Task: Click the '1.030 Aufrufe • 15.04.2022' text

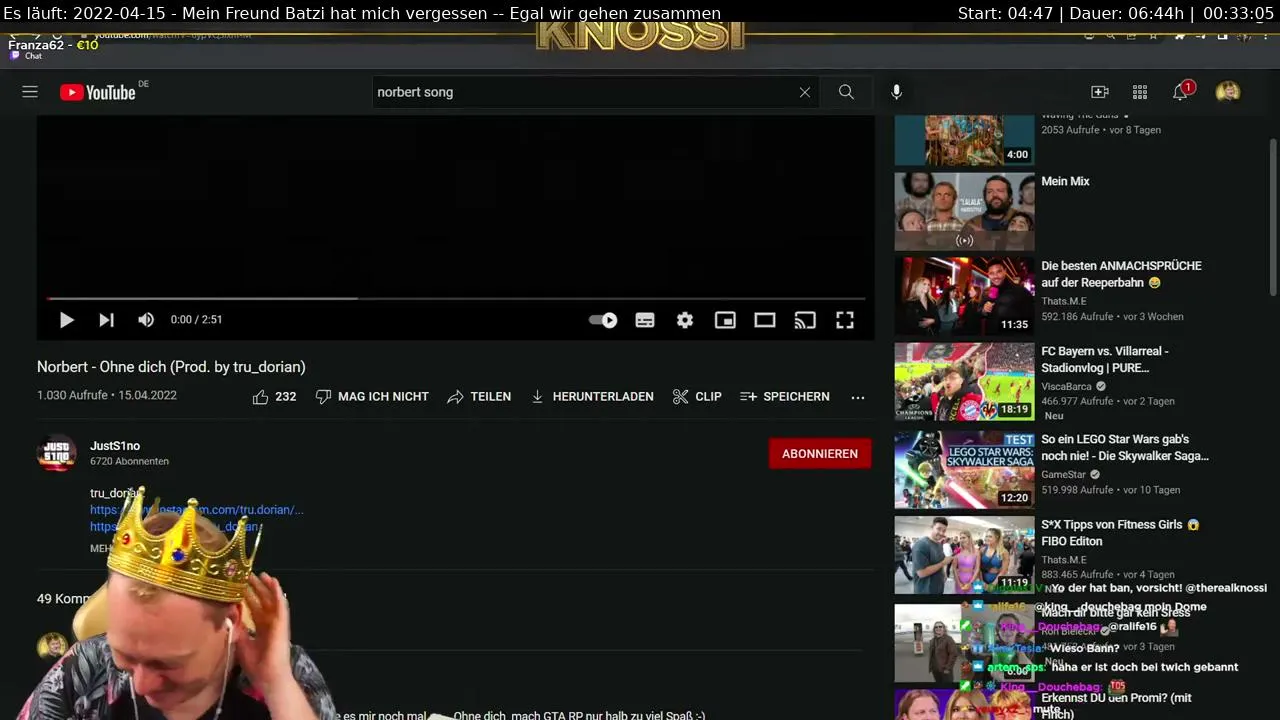Action: (x=107, y=395)
